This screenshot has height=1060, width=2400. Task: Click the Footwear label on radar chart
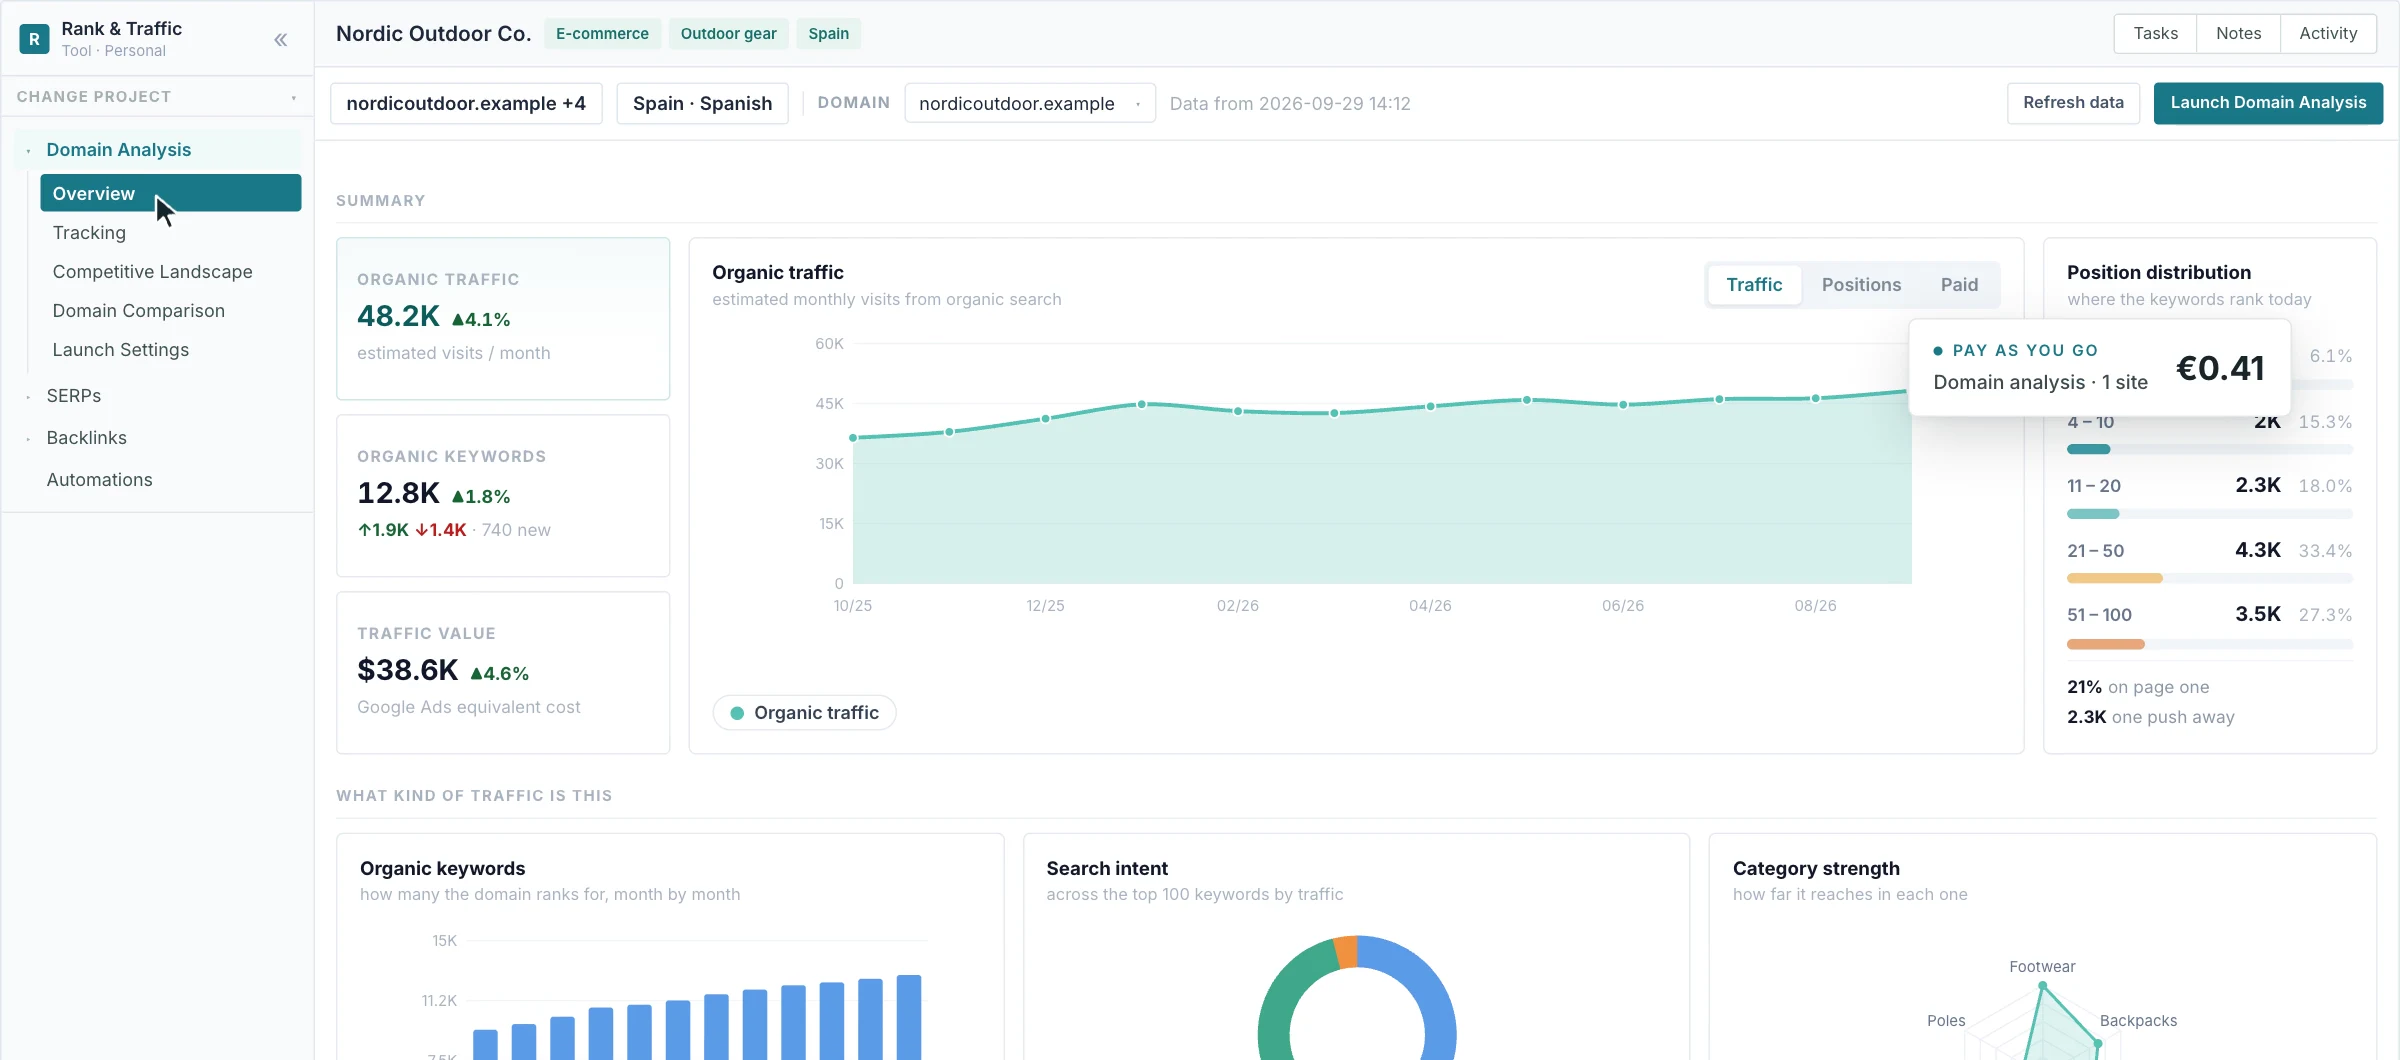pos(2042,967)
